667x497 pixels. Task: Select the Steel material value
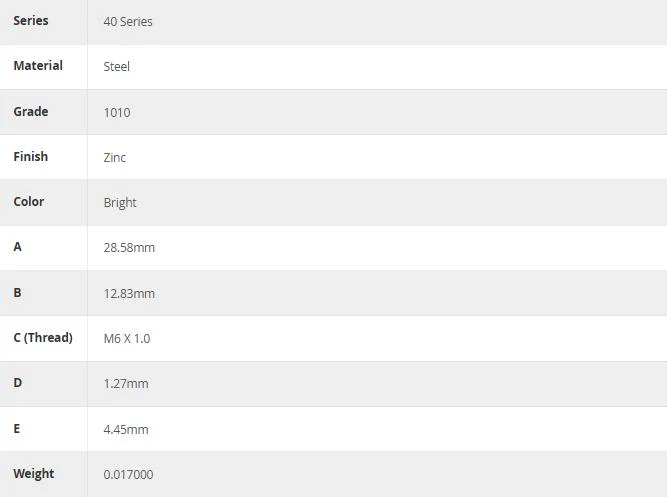117,66
